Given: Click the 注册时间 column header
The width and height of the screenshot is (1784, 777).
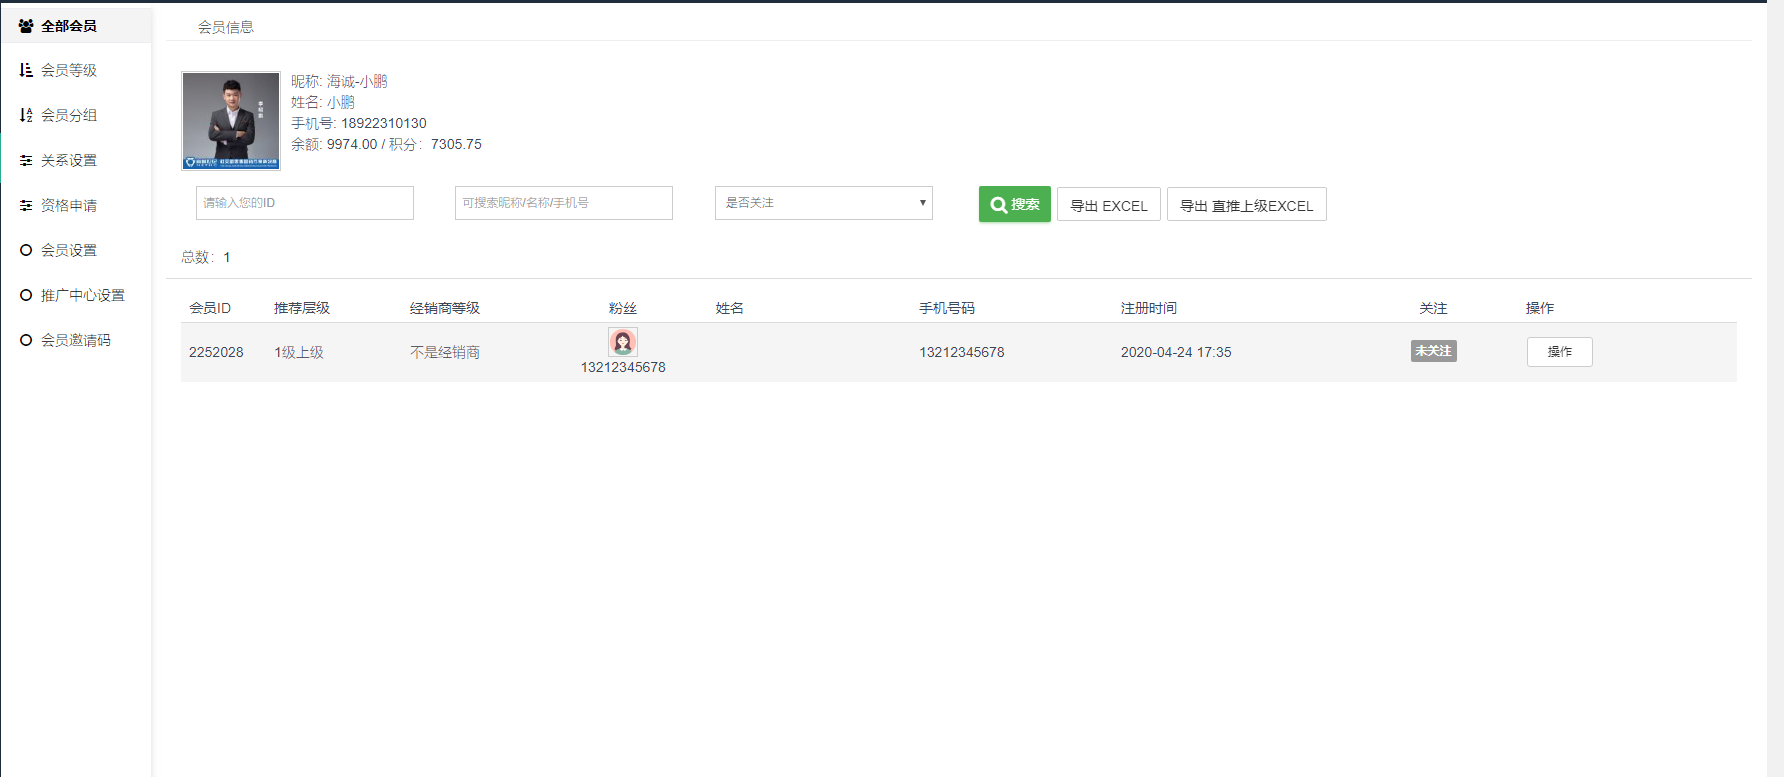Looking at the screenshot, I should point(1149,308).
